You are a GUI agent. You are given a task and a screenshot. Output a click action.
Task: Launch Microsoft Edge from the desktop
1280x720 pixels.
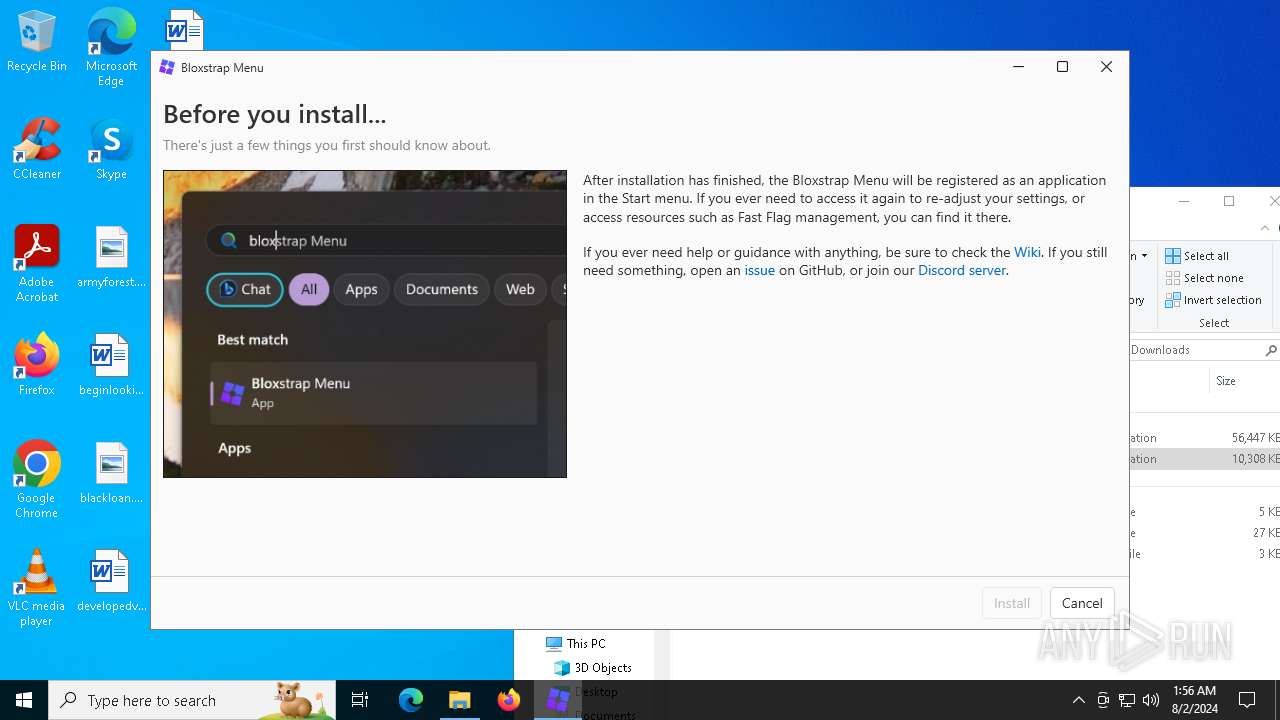[111, 46]
